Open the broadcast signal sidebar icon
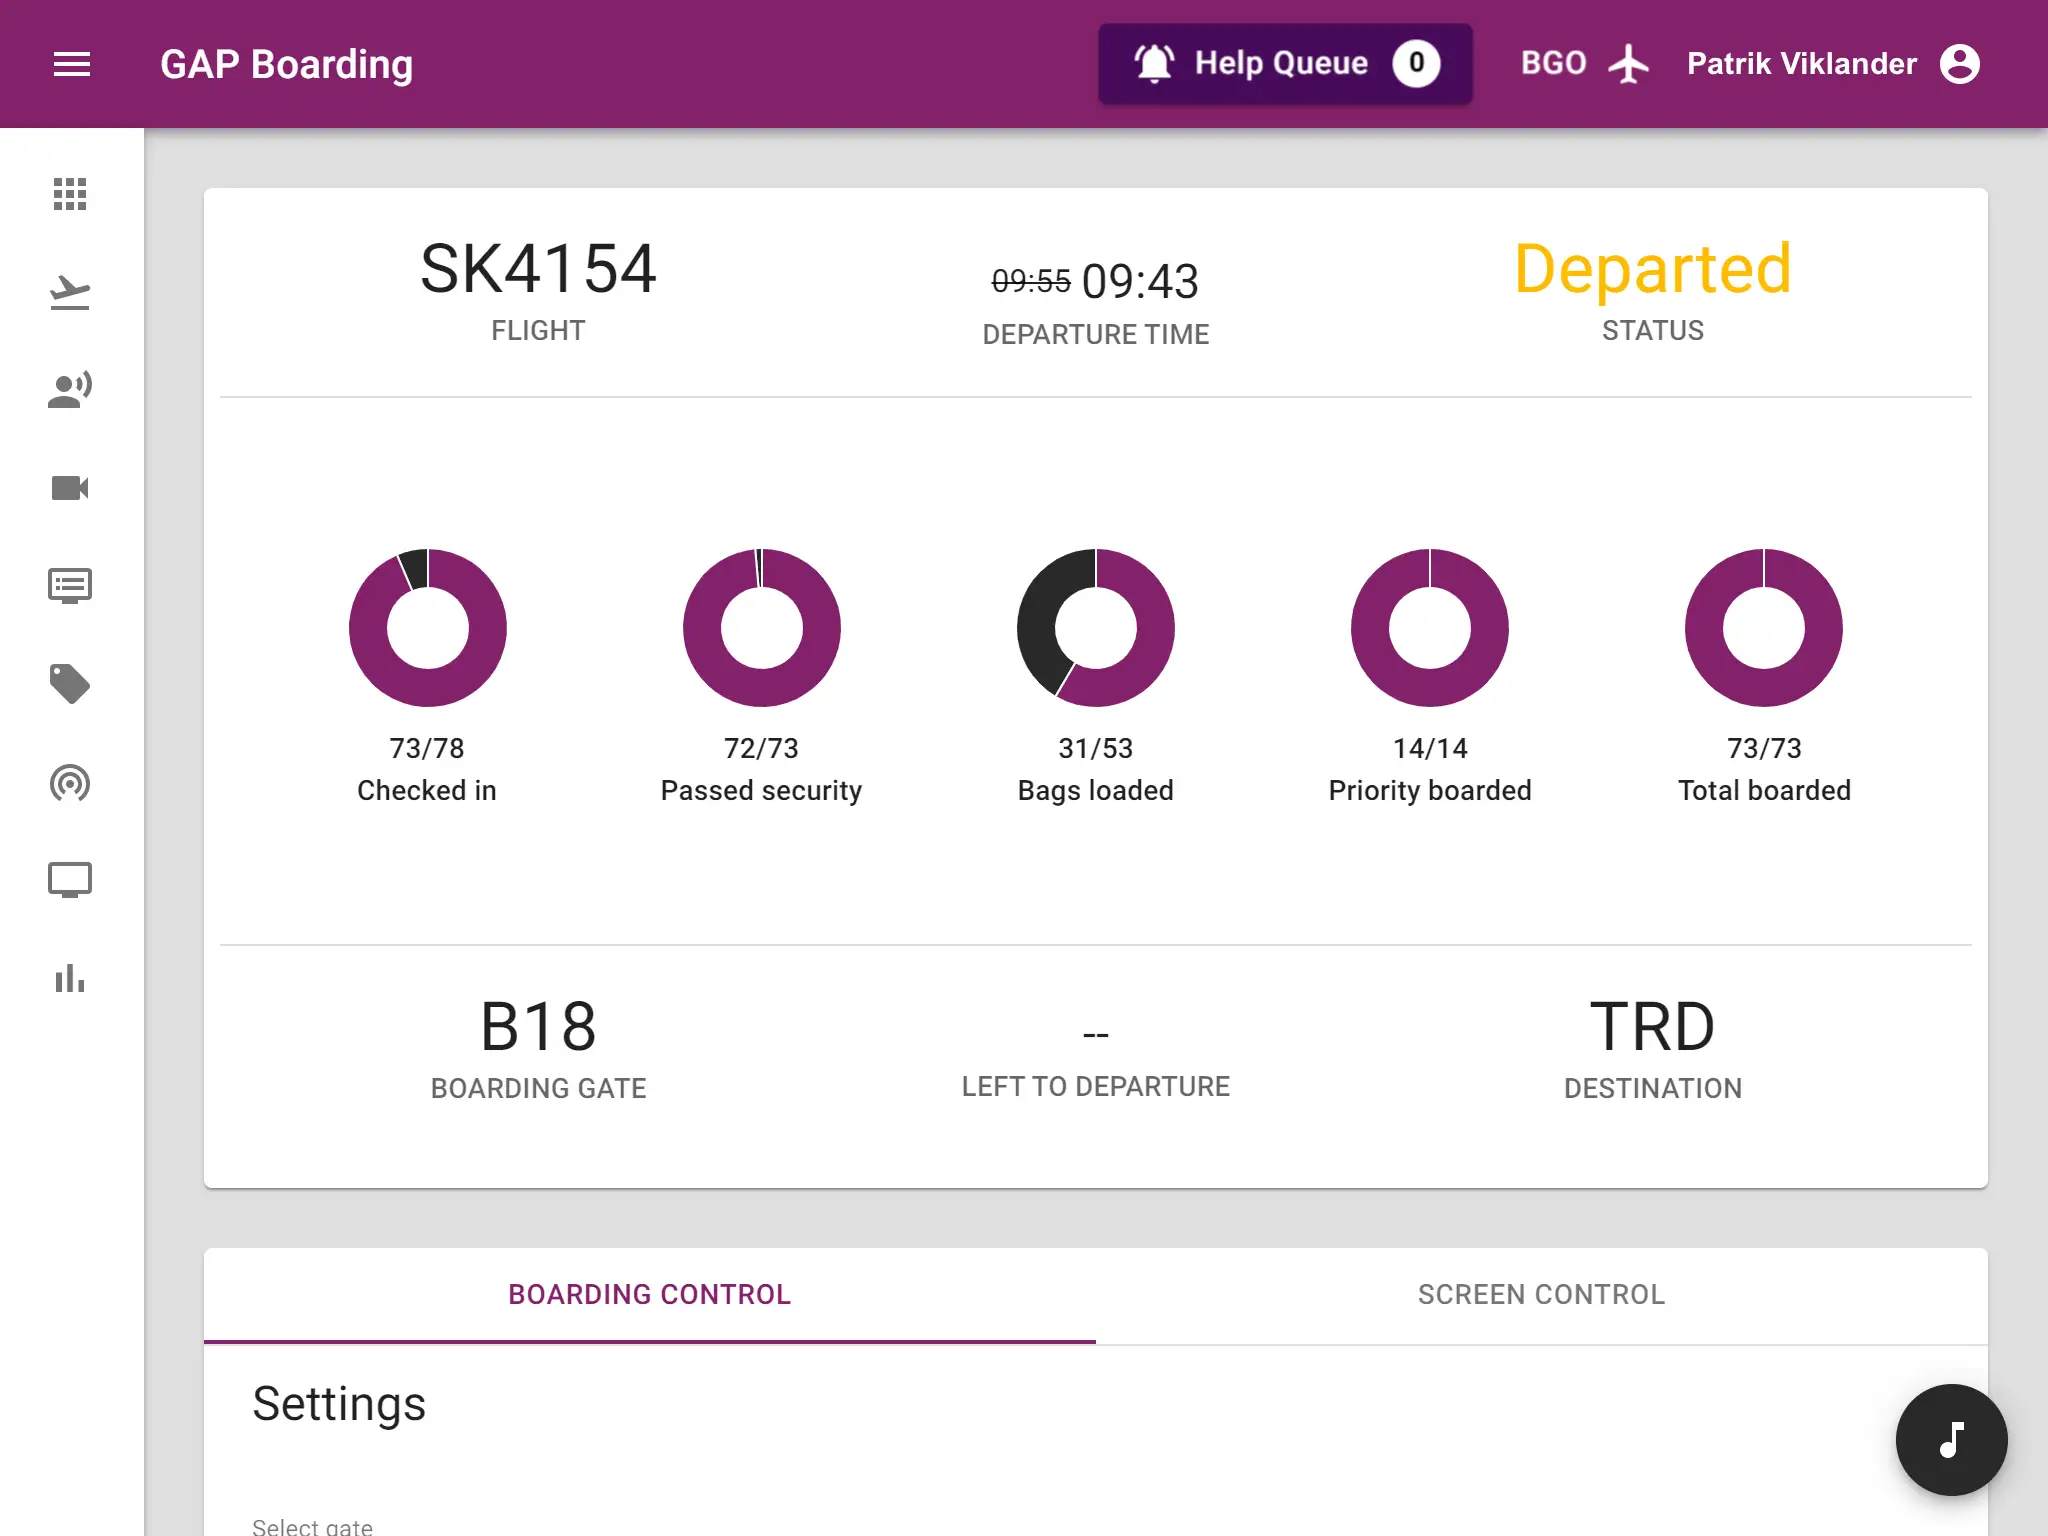Image resolution: width=2048 pixels, height=1536 pixels. [70, 782]
